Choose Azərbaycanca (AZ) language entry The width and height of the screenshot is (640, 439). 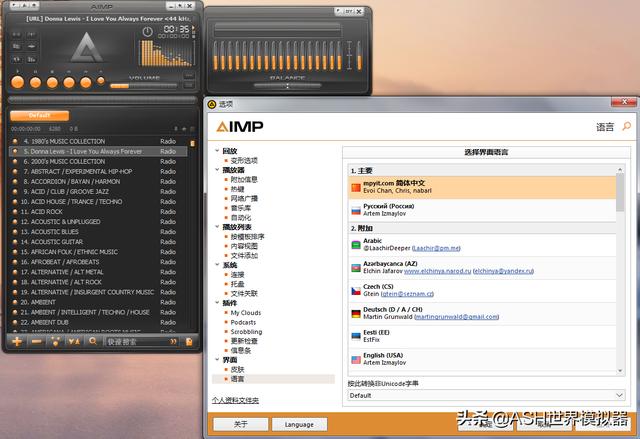click(482, 268)
